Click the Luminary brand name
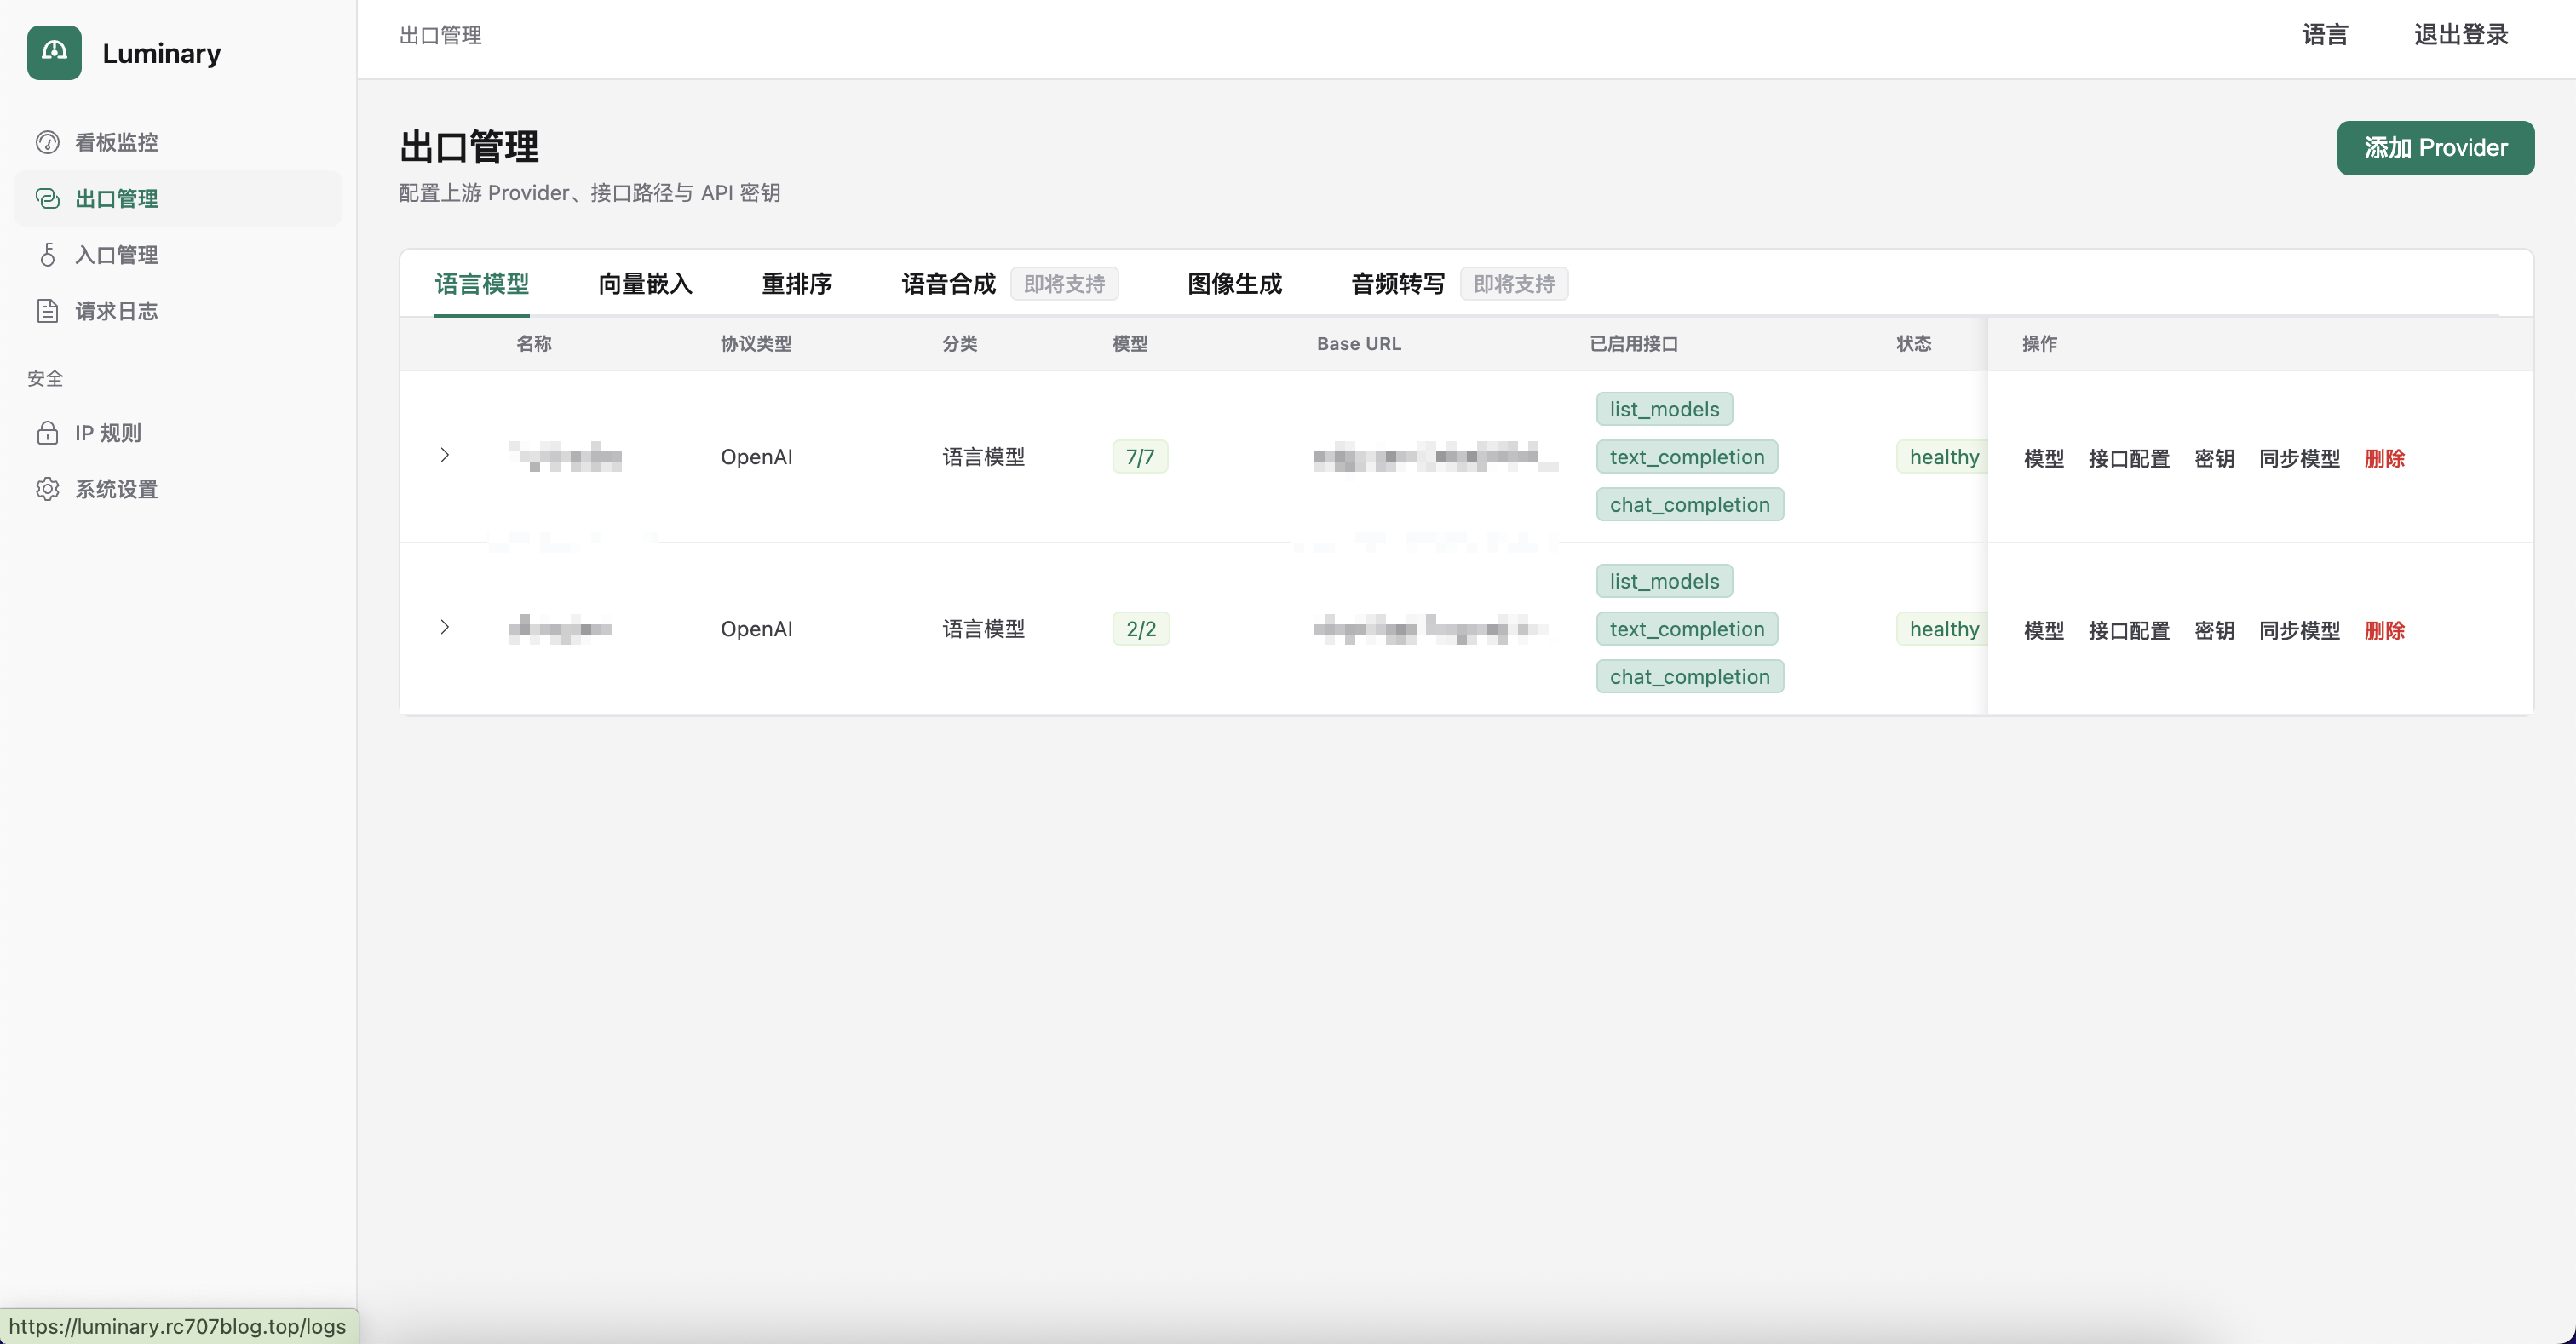 pyautogui.click(x=161, y=53)
